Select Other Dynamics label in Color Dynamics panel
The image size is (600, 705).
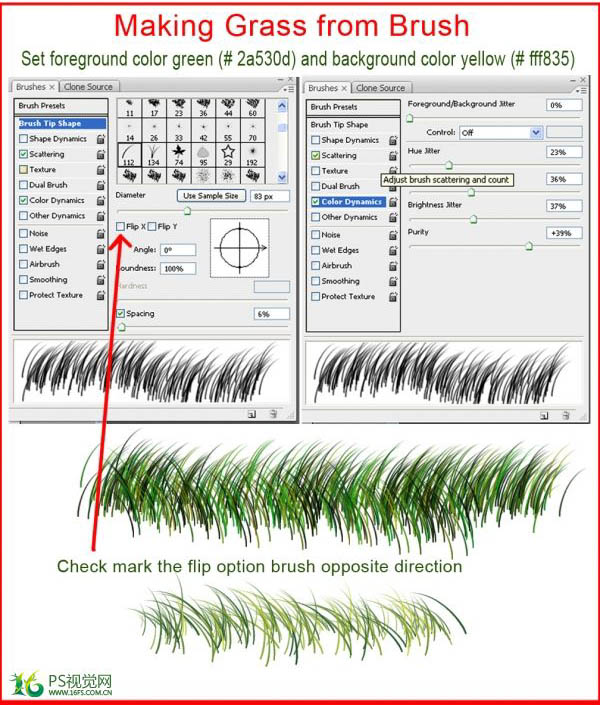coord(349,217)
